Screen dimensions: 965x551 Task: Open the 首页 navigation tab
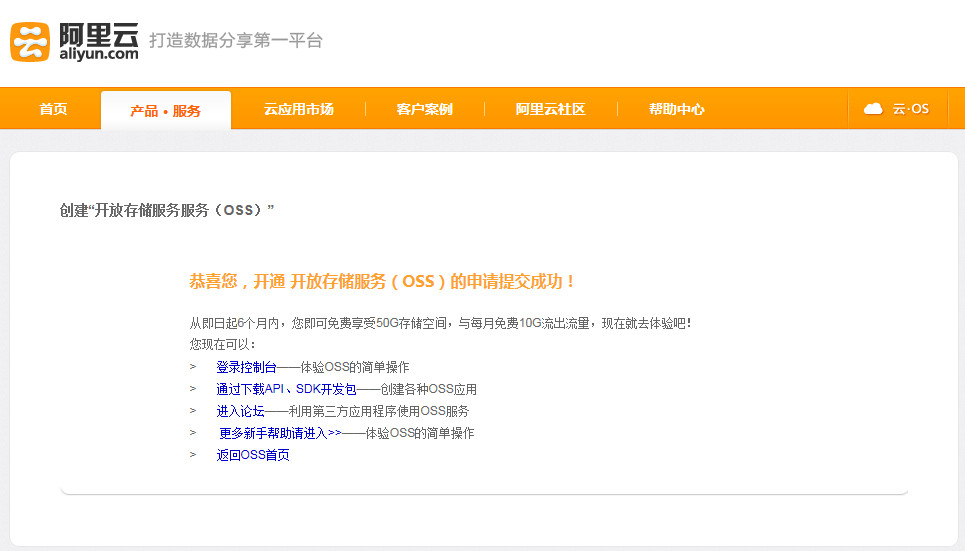[x=53, y=109]
